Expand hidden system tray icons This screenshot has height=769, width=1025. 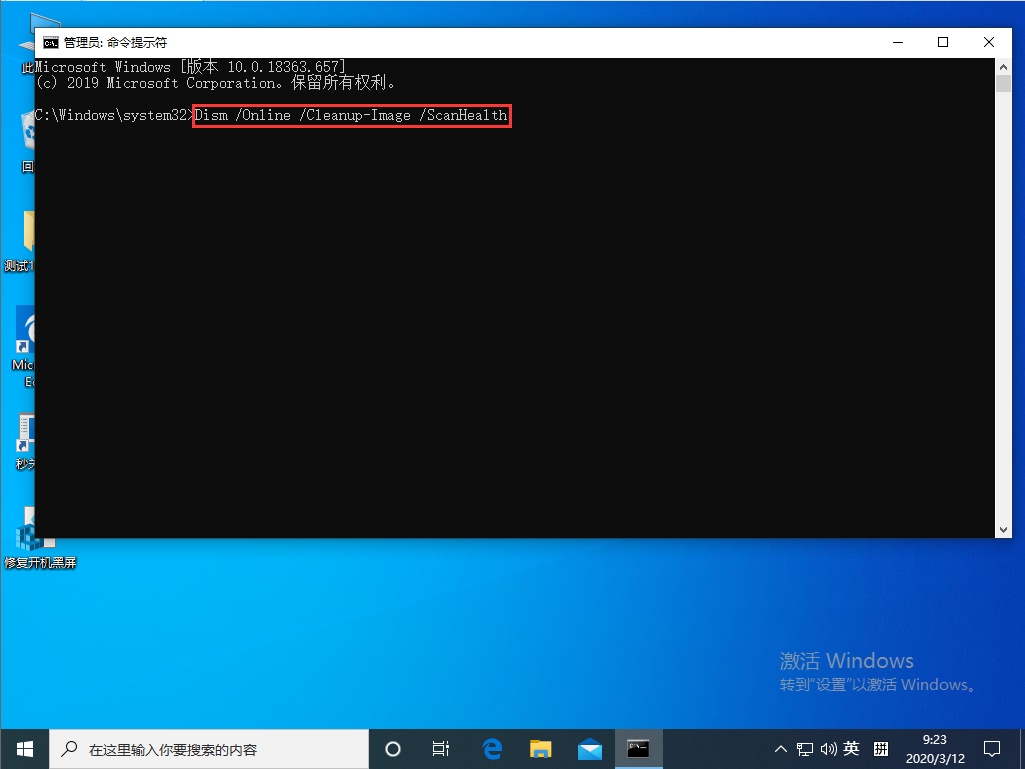pyautogui.click(x=779, y=748)
